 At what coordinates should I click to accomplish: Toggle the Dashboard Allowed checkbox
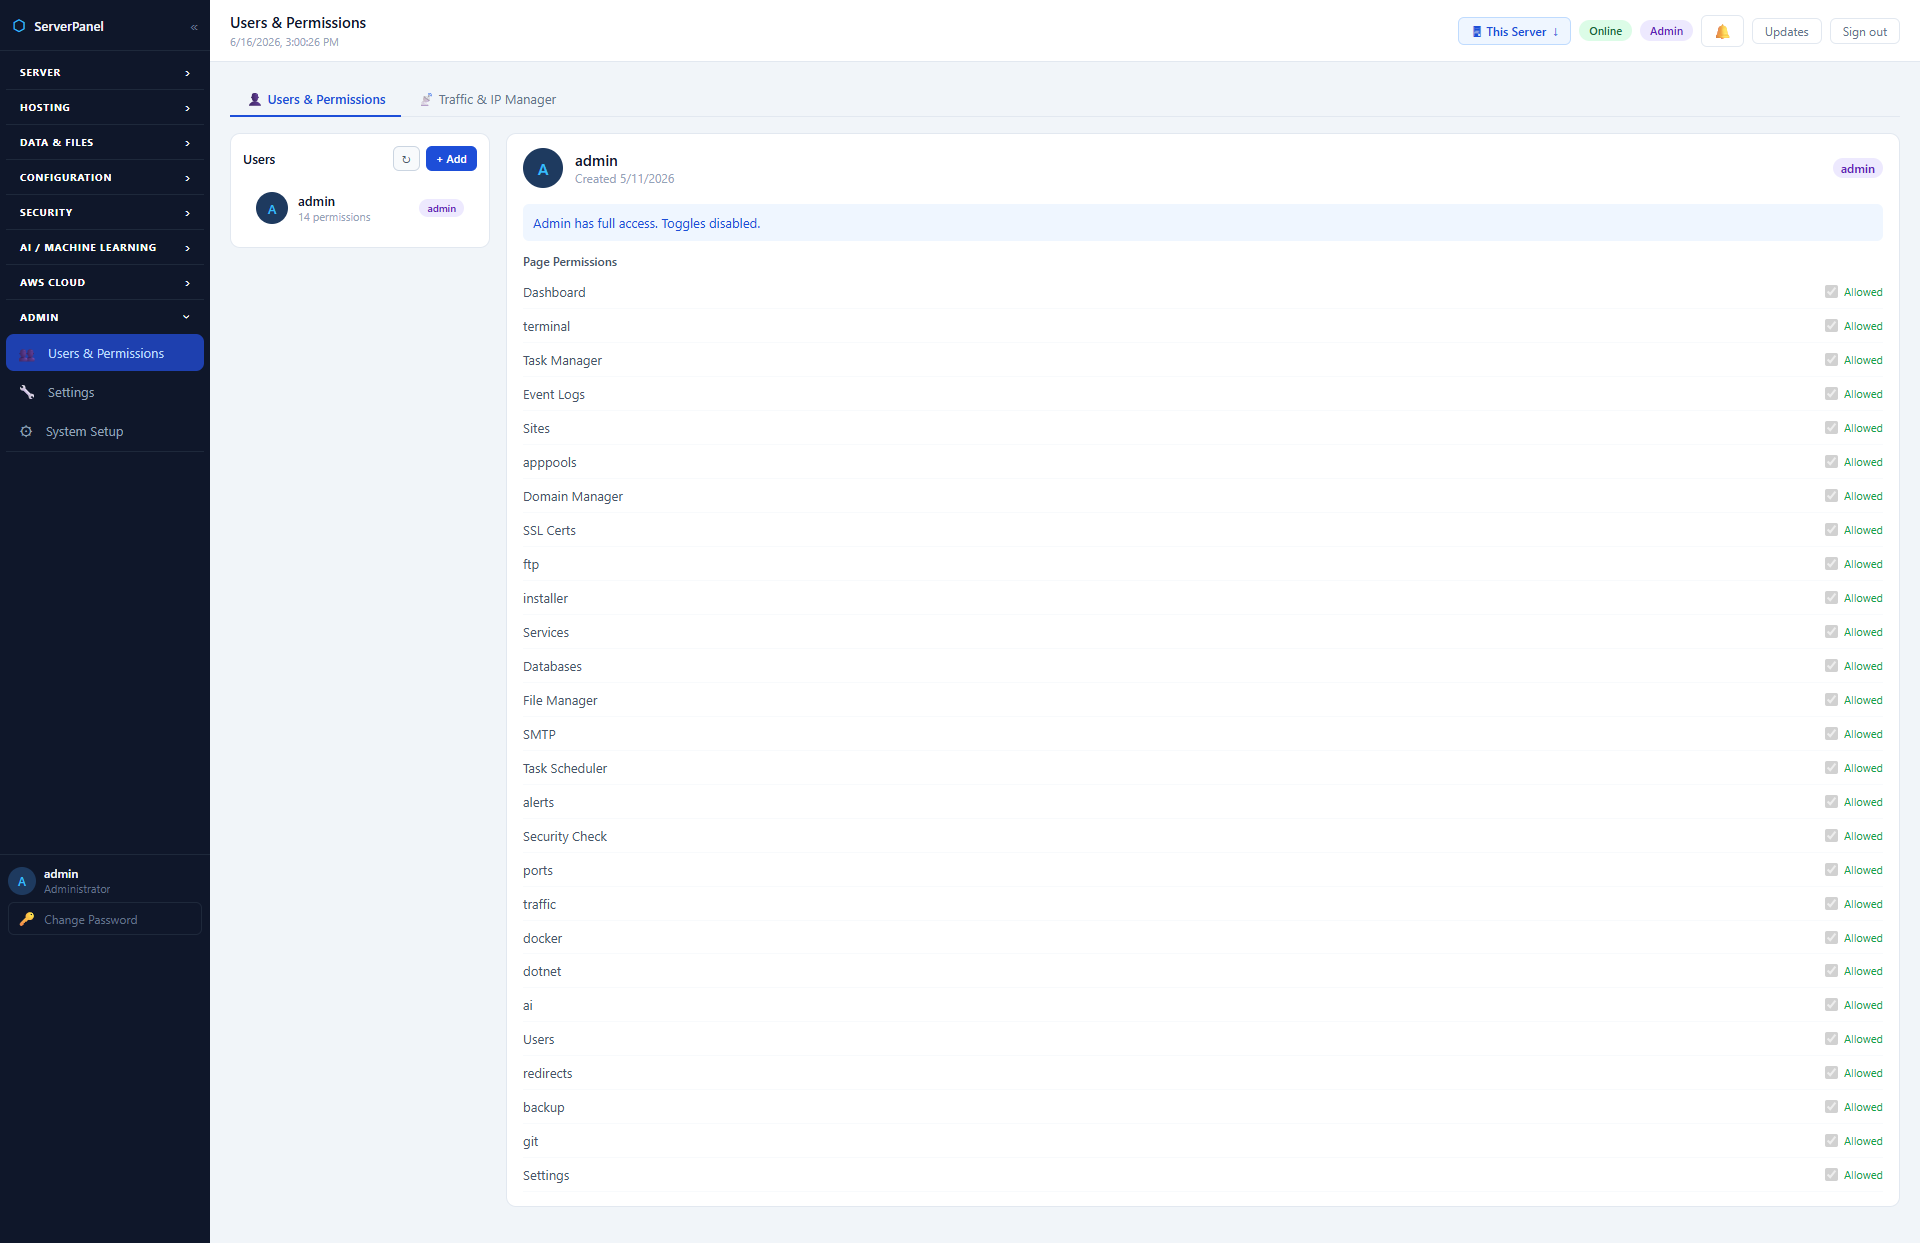(x=1831, y=292)
